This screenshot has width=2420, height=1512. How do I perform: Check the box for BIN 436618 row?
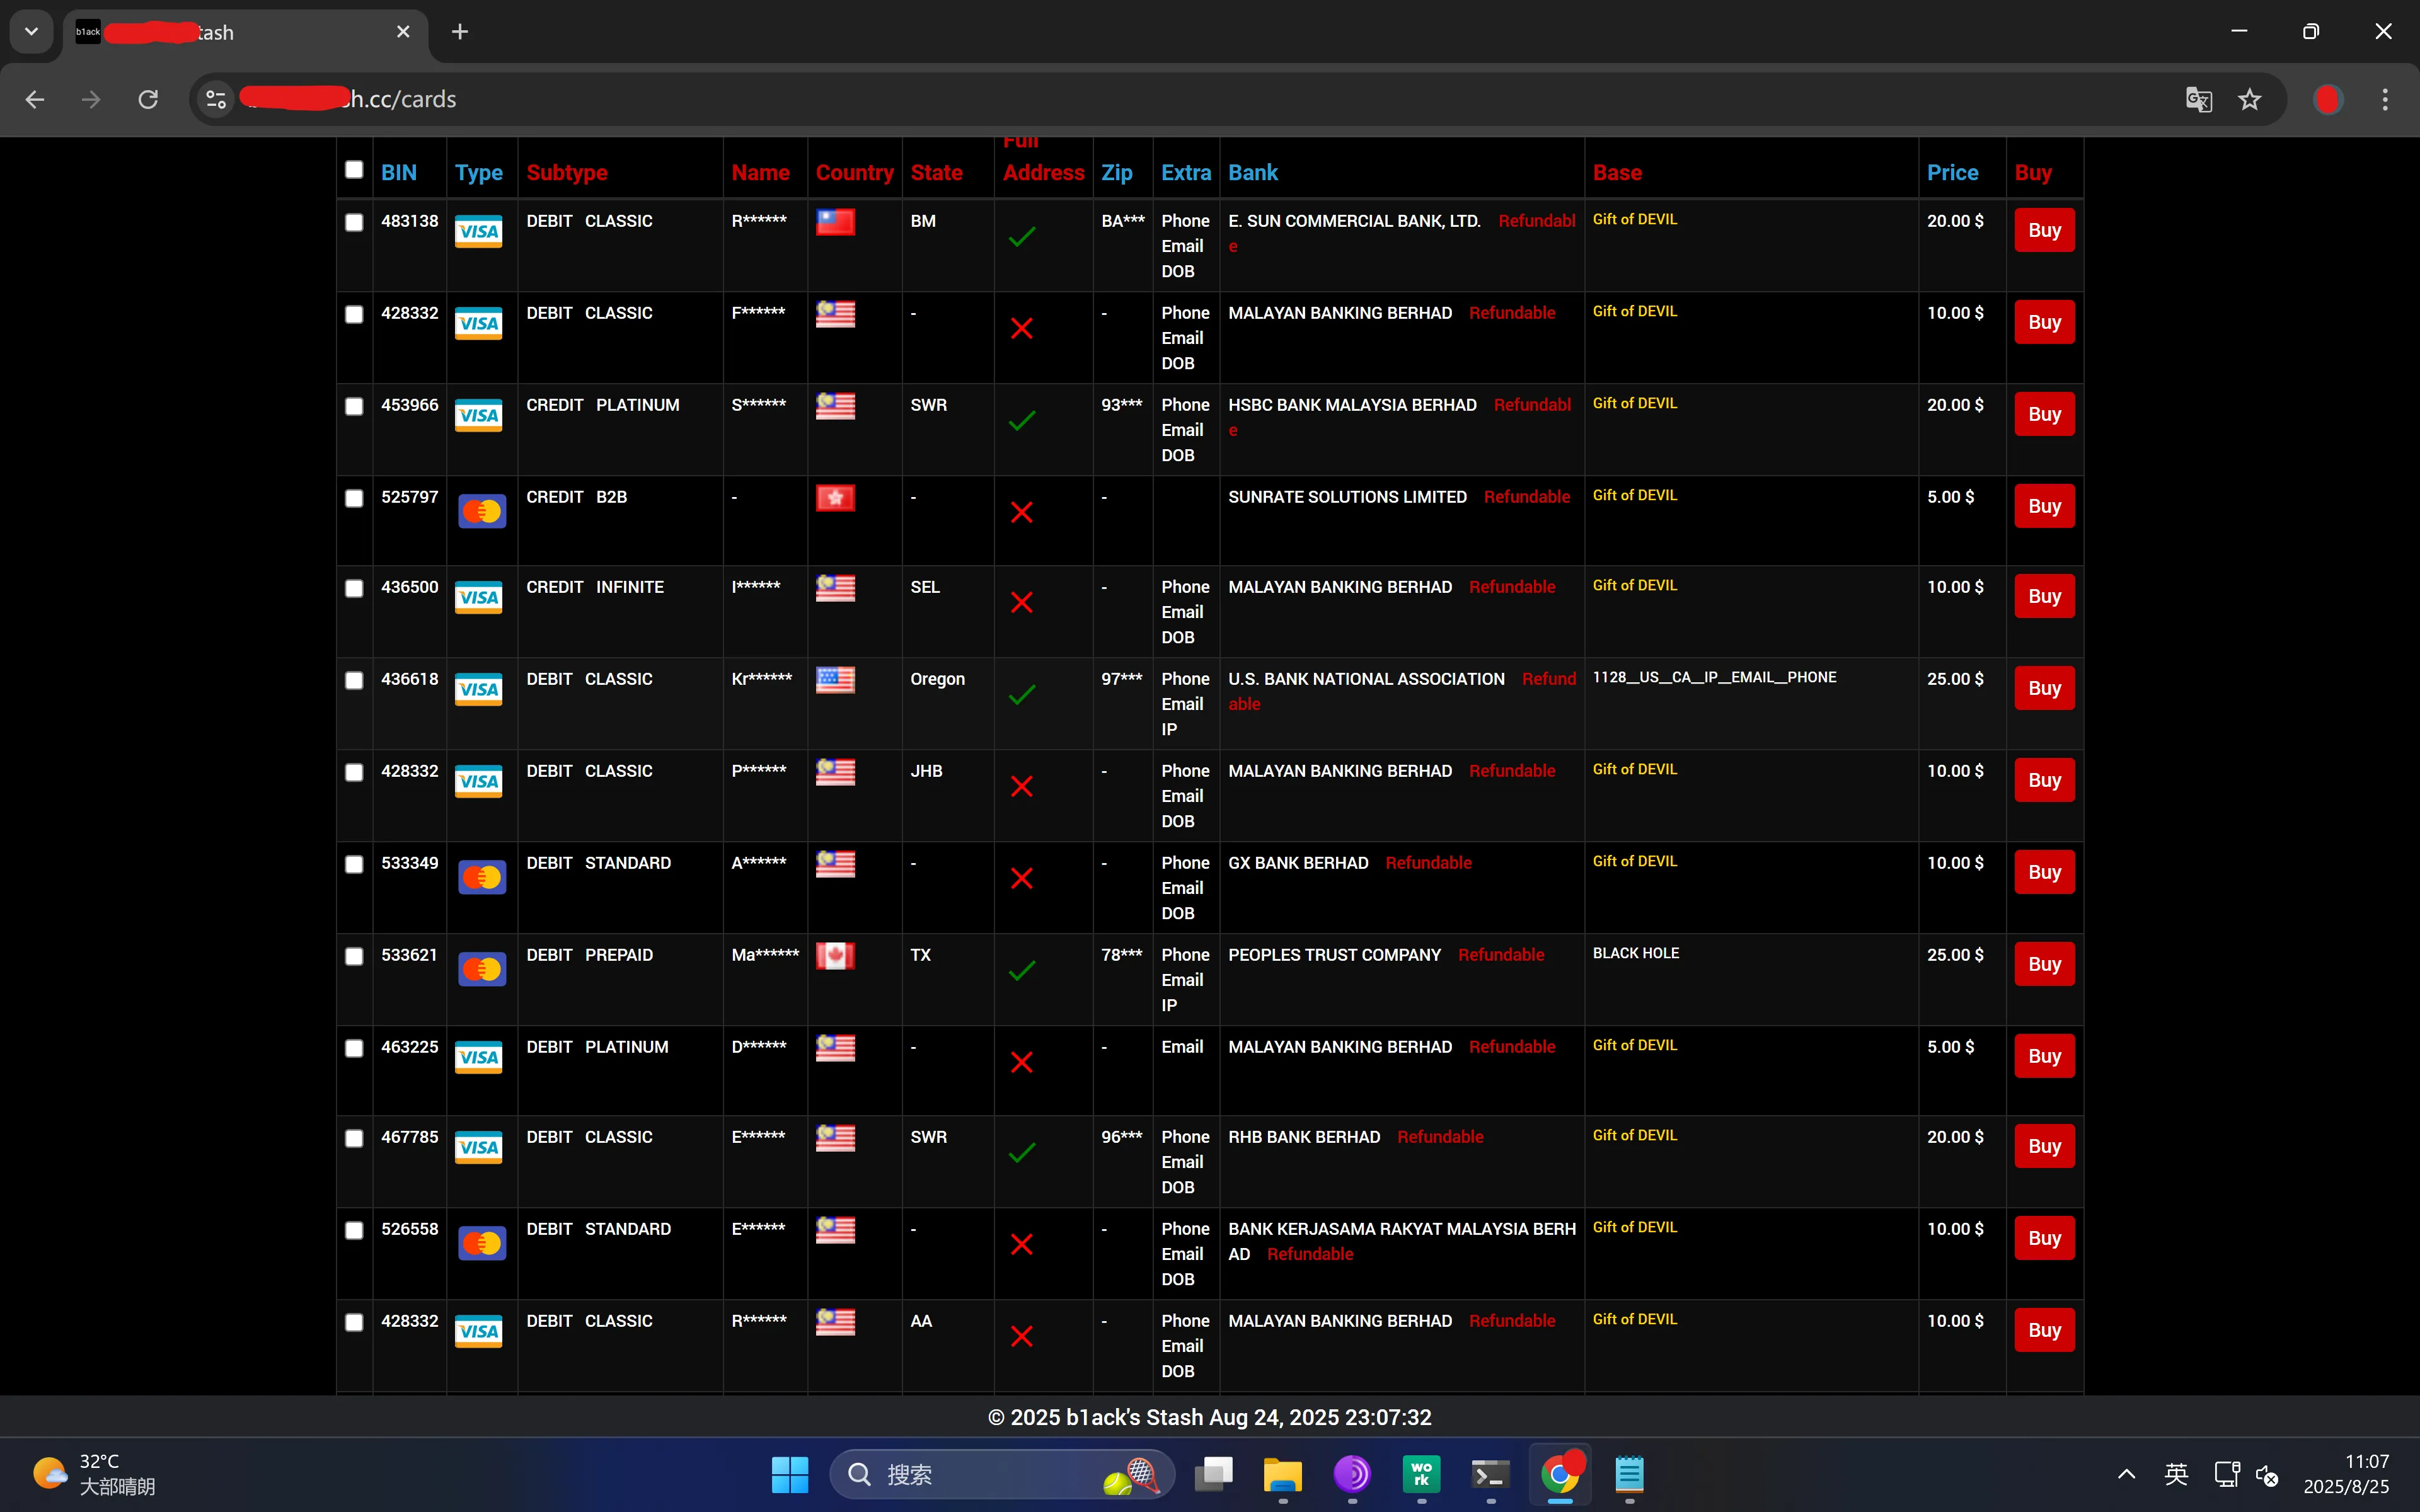click(354, 680)
